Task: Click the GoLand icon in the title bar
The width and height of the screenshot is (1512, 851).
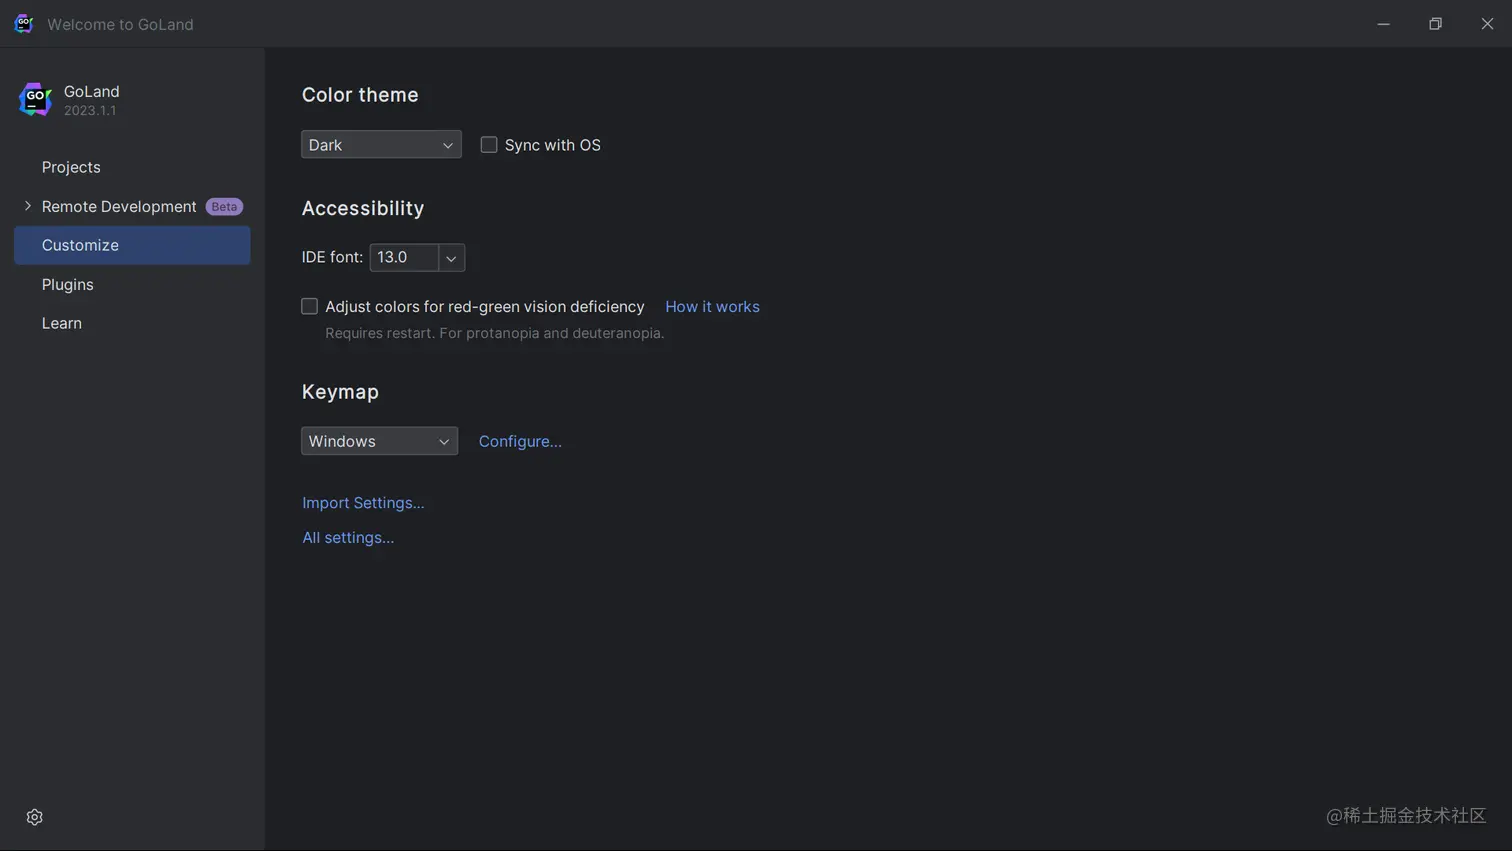Action: click(24, 24)
